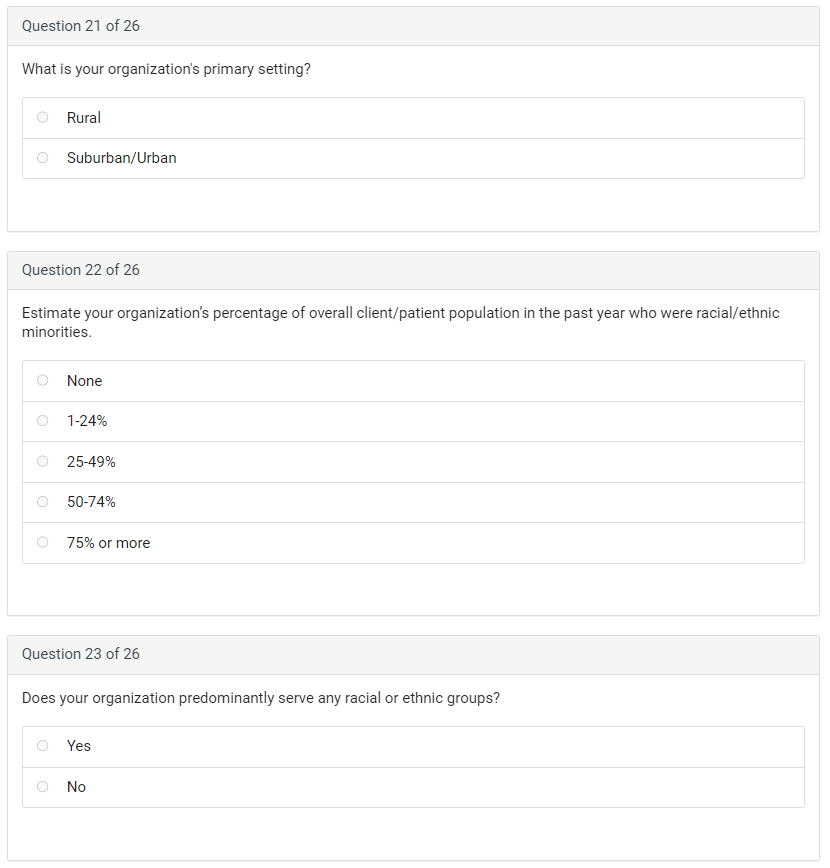Click the '1-24%' label text
The height and width of the screenshot is (868, 830).
[87, 421]
